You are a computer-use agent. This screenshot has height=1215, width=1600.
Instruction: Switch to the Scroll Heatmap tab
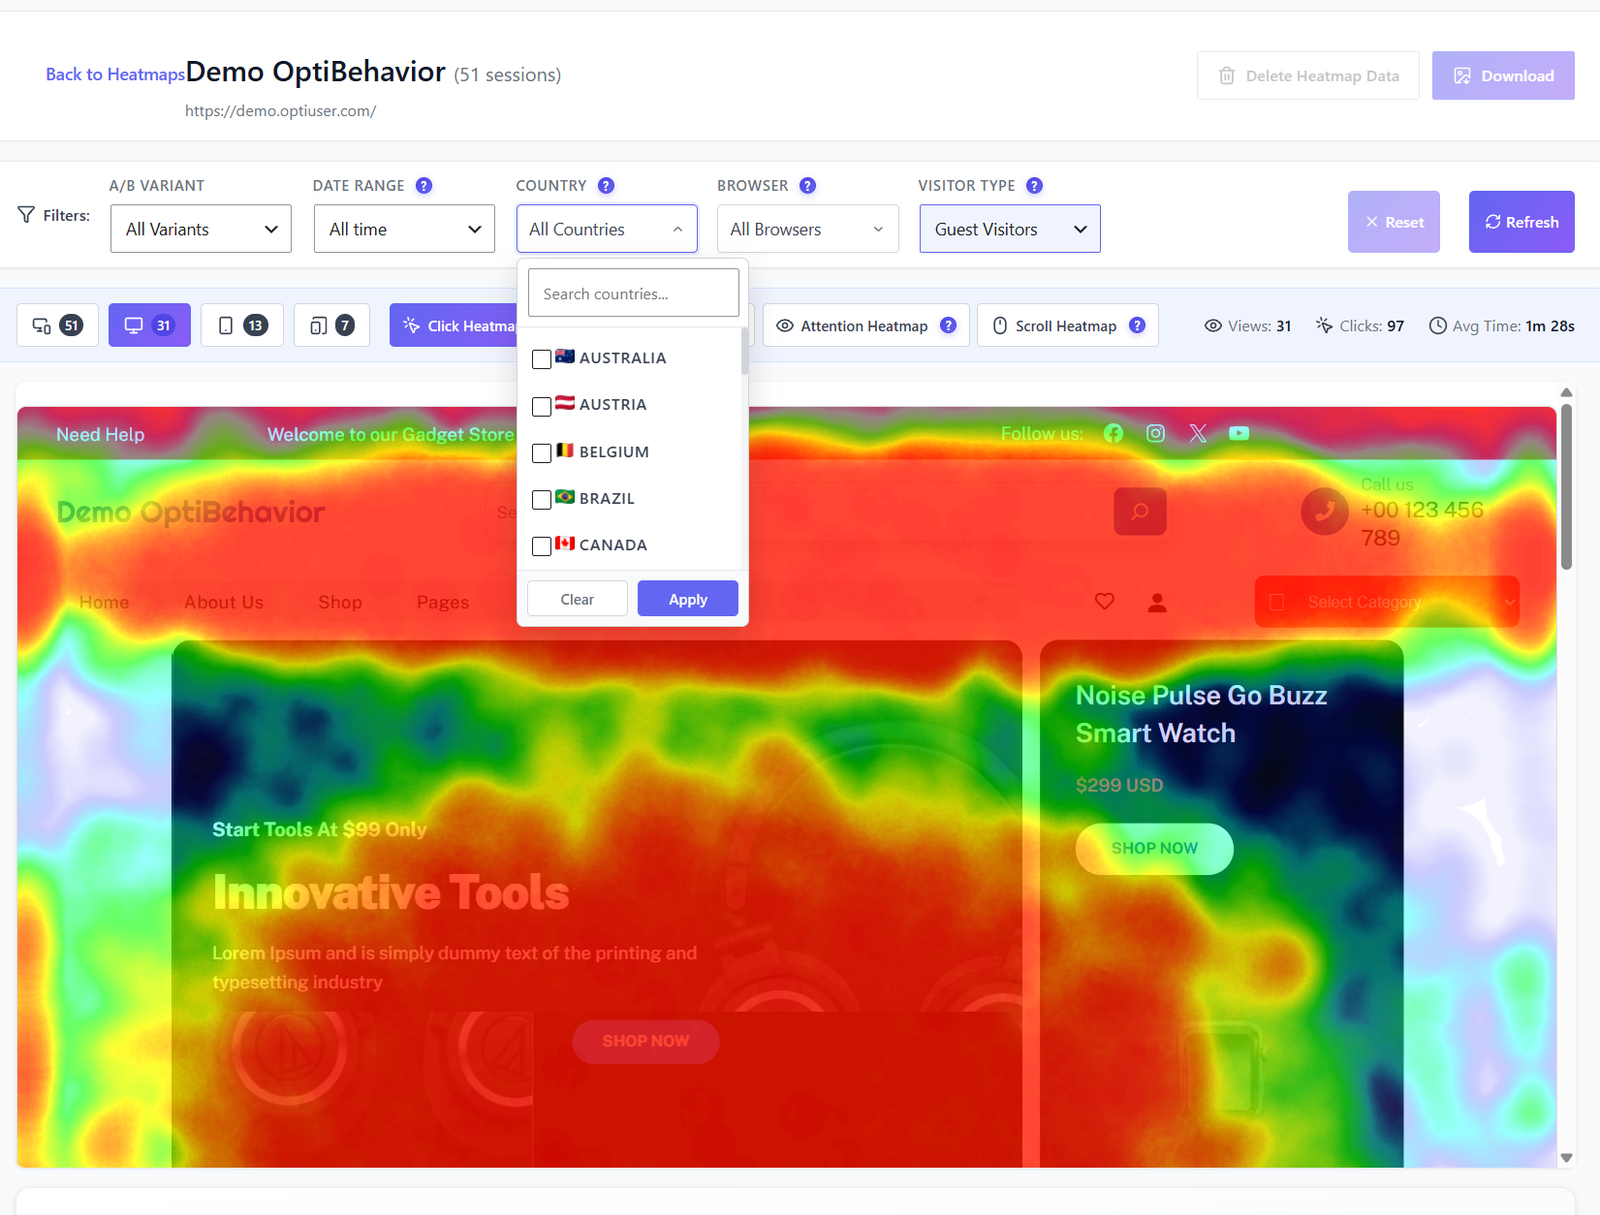click(1067, 325)
